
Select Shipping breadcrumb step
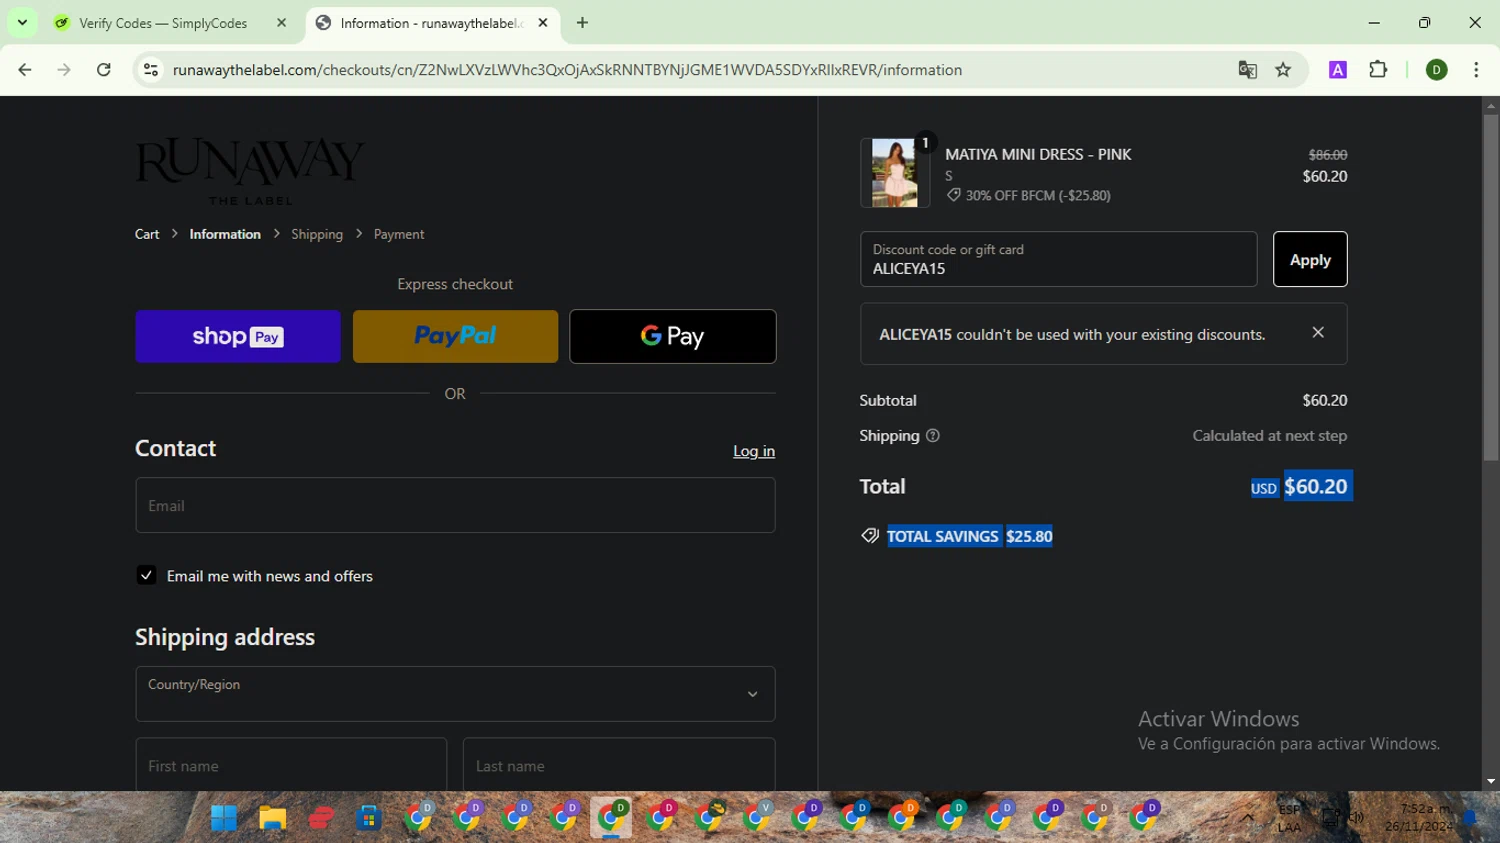317,234
